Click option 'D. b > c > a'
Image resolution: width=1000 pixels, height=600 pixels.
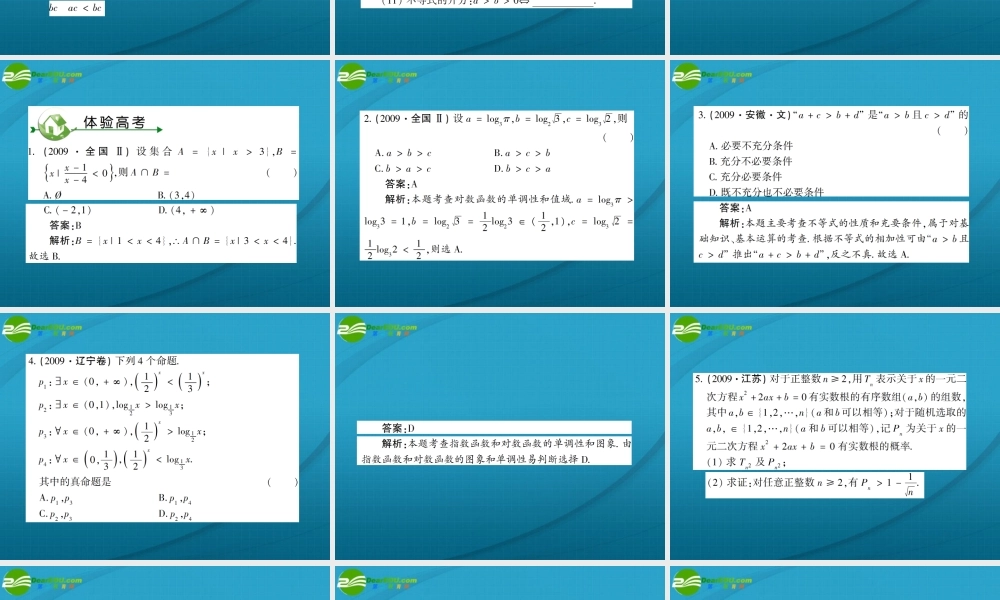pyautogui.click(x=522, y=169)
